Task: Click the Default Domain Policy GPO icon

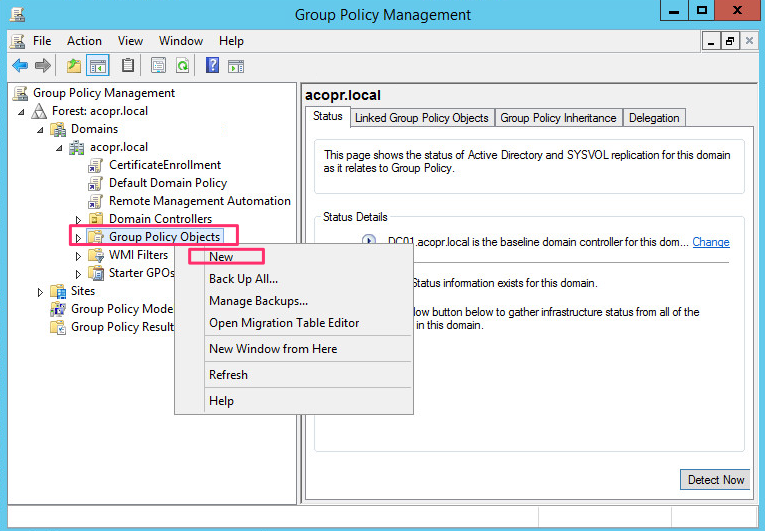Action: 95,184
